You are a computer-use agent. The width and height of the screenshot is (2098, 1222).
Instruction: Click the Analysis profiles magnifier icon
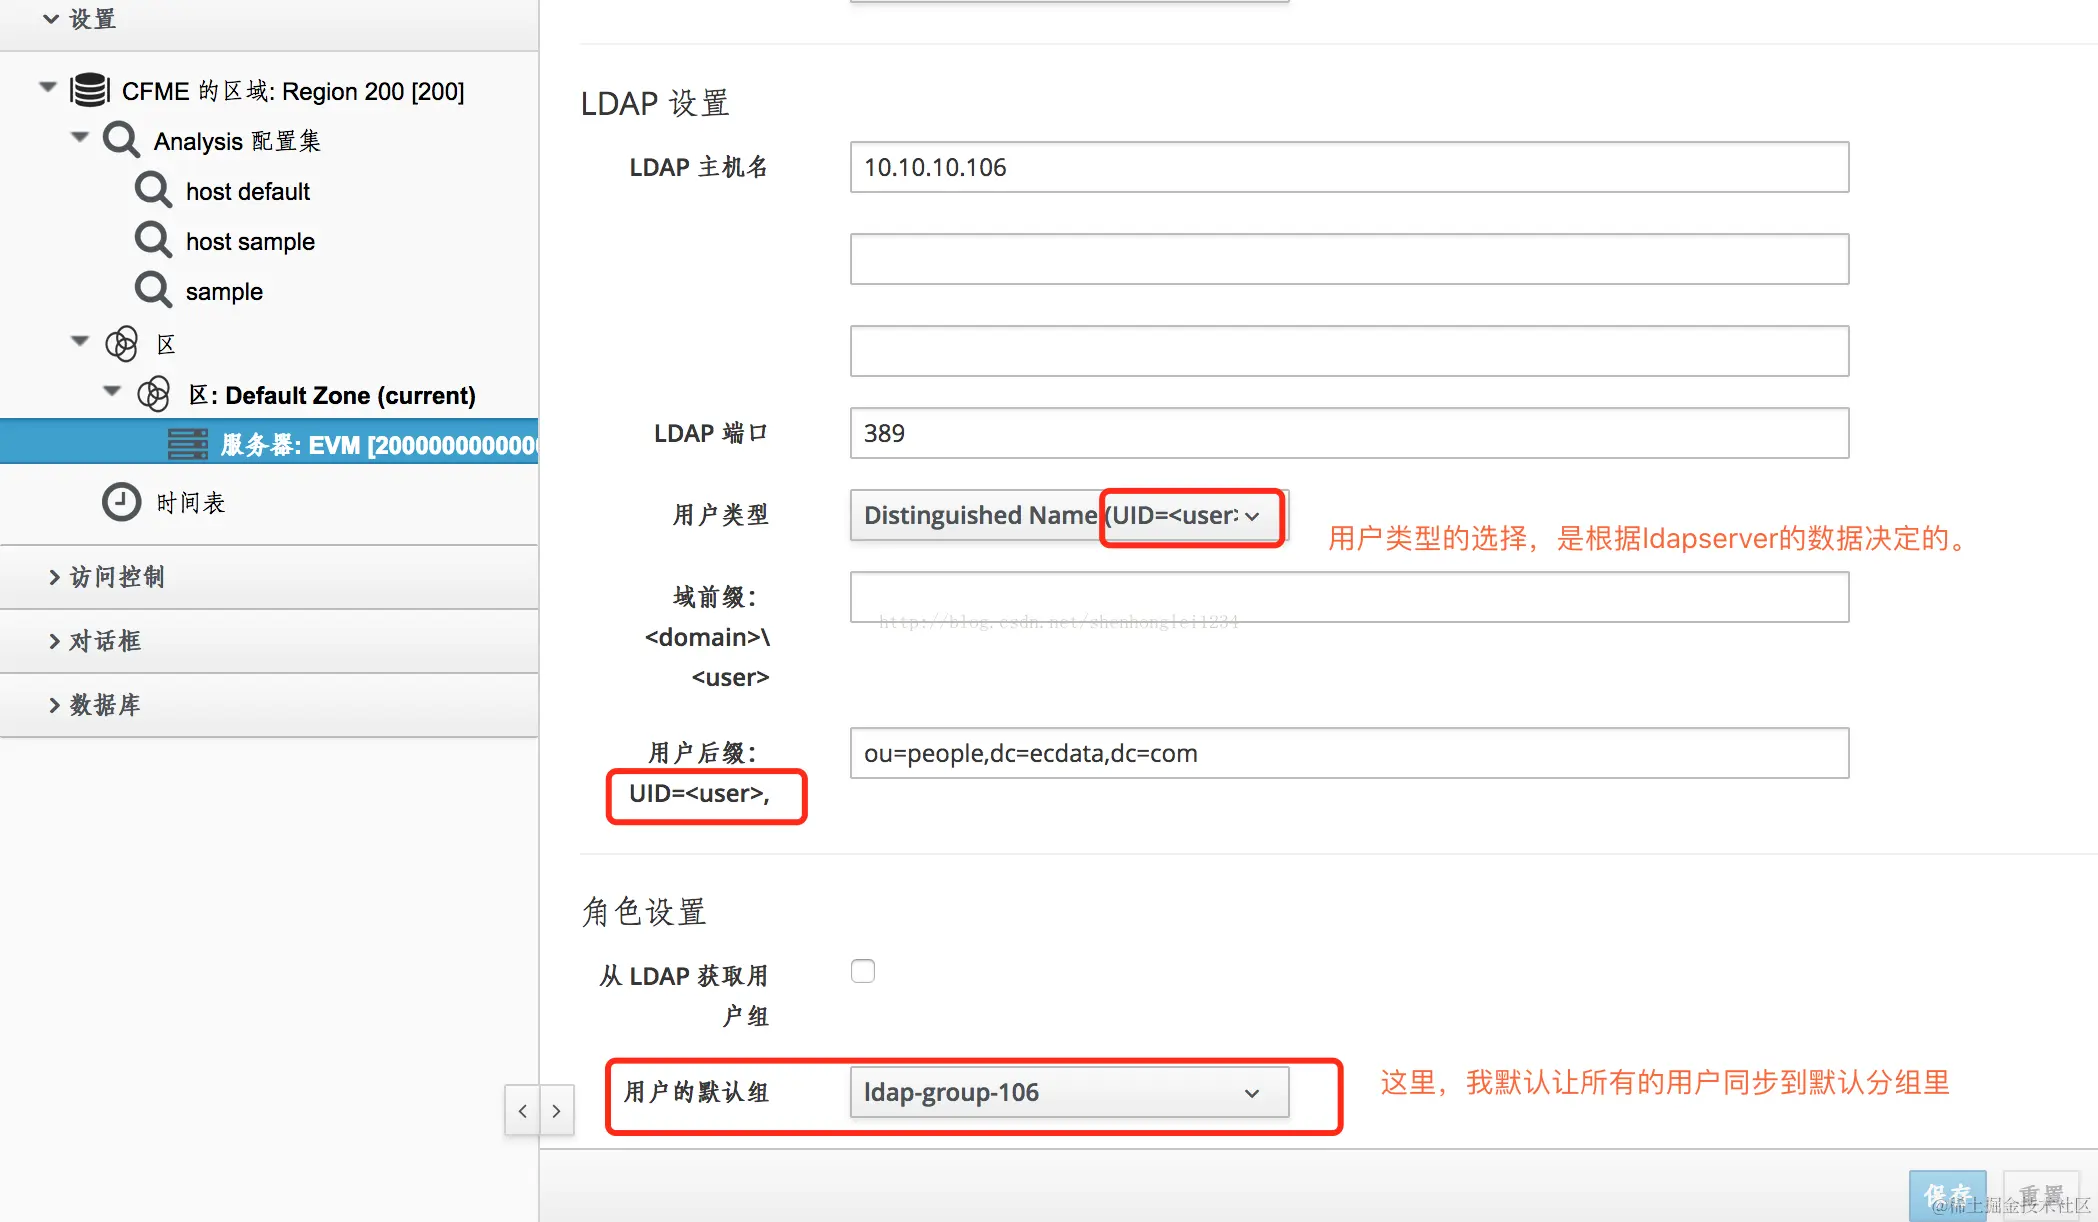click(121, 140)
